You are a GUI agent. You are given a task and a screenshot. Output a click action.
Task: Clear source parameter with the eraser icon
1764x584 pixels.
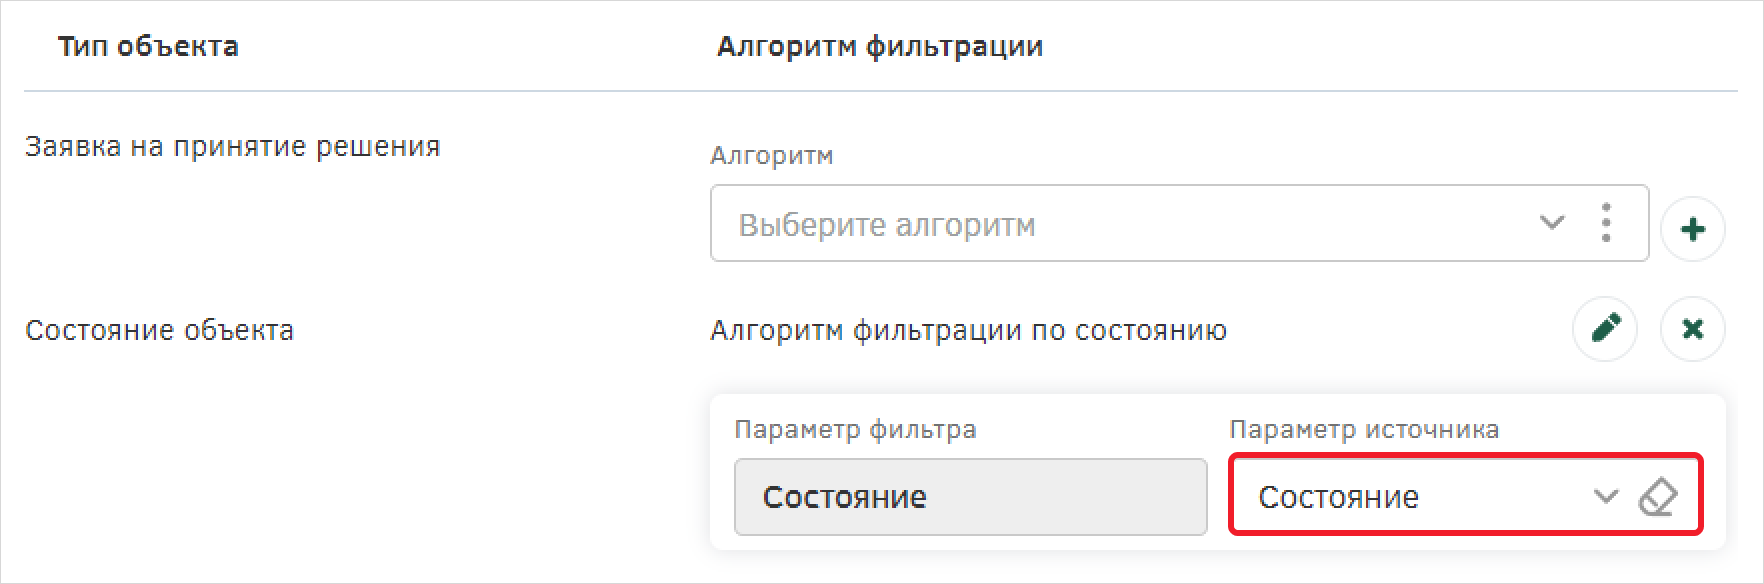[1658, 496]
